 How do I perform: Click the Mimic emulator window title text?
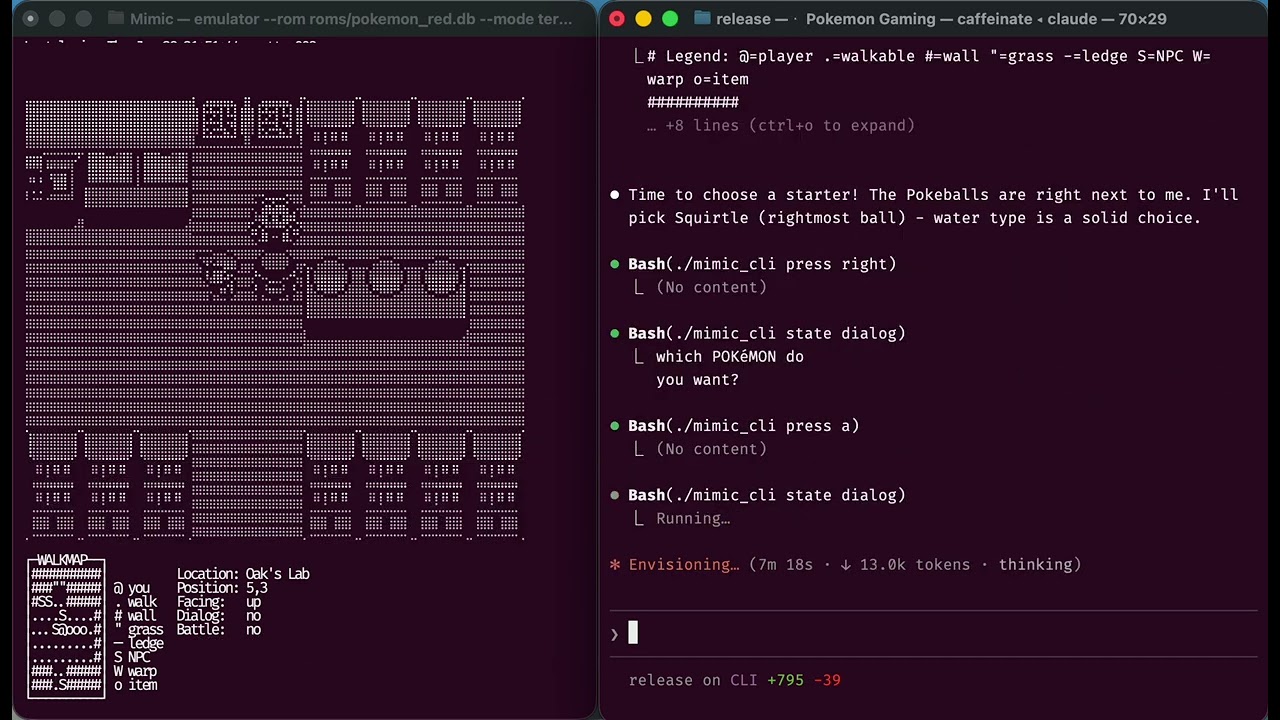tap(351, 18)
